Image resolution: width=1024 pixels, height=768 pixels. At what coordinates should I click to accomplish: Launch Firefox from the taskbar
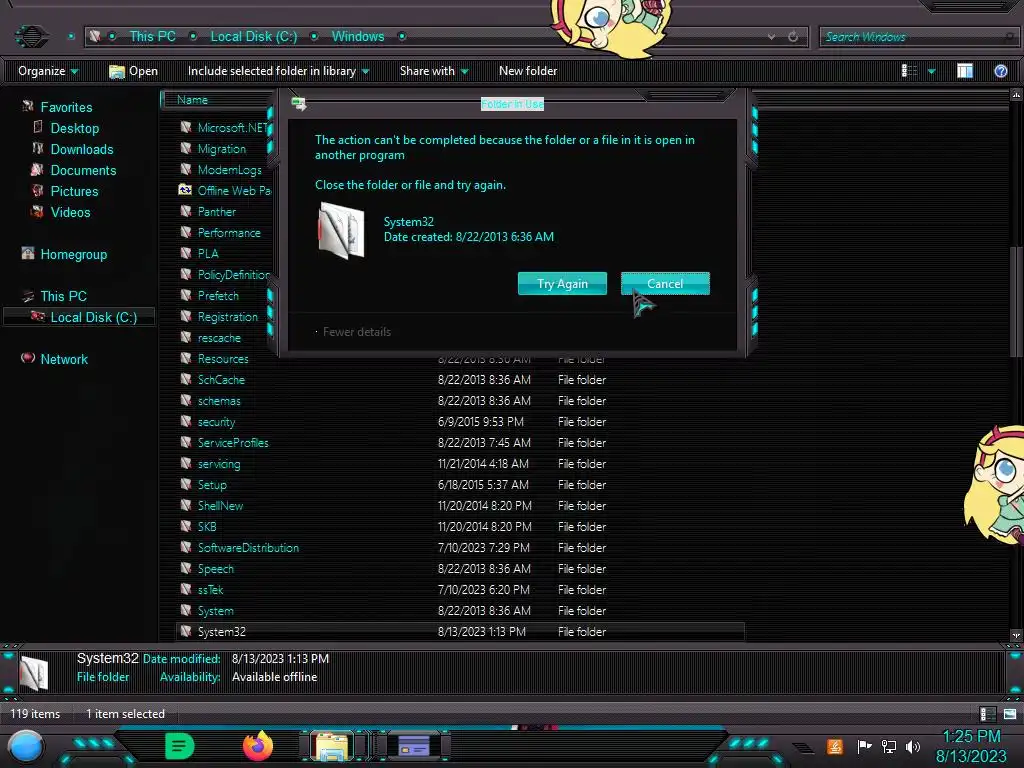[258, 746]
